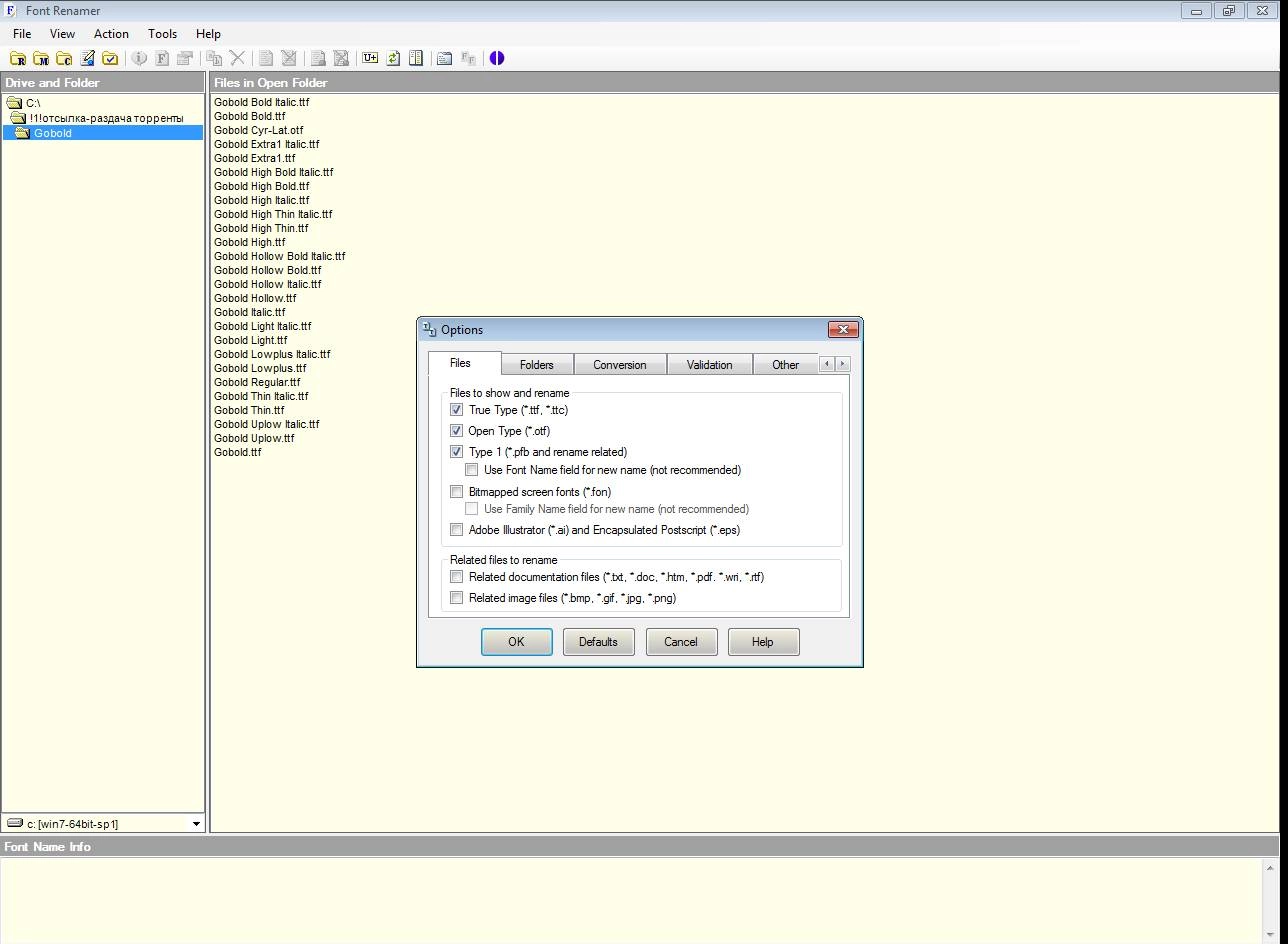Select file Gobold Extra1.ttf
Image resolution: width=1288 pixels, height=944 pixels.
coord(255,158)
